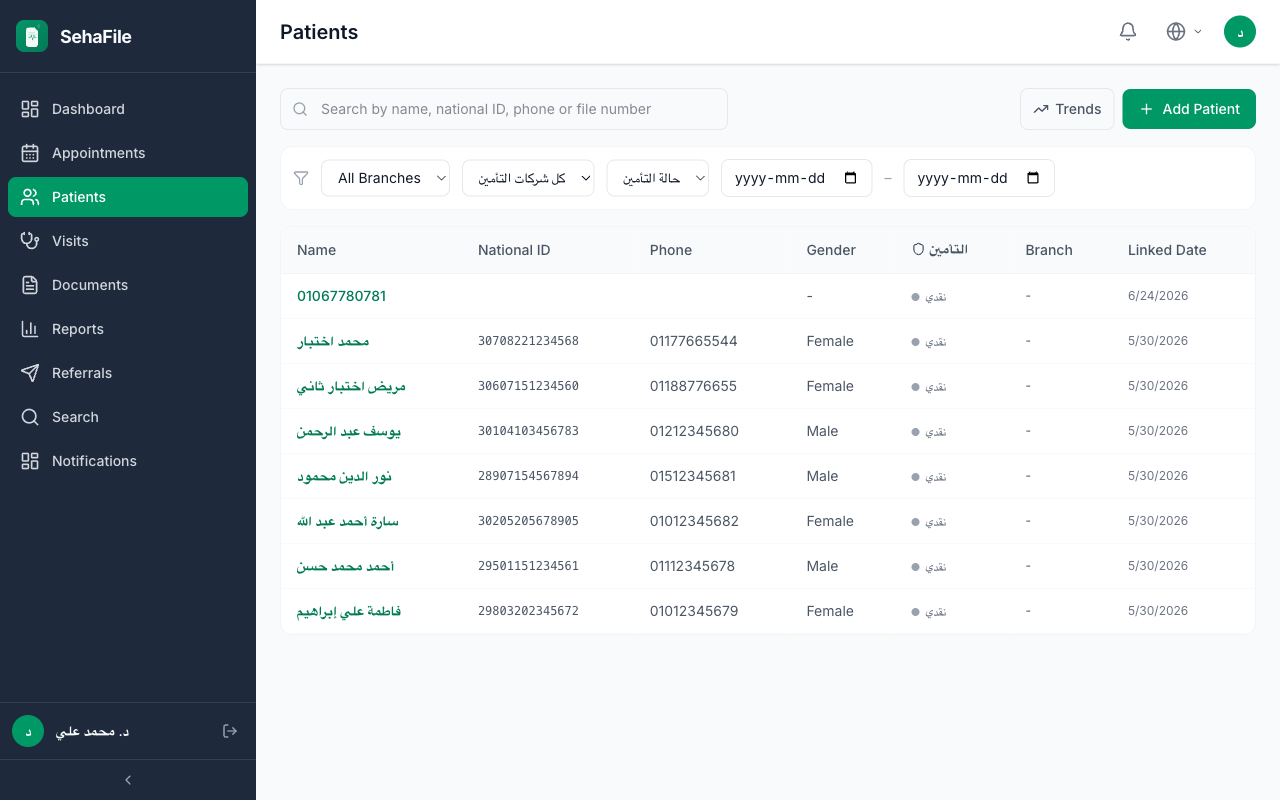
Task: Focus the patient search input field
Action: tap(504, 109)
